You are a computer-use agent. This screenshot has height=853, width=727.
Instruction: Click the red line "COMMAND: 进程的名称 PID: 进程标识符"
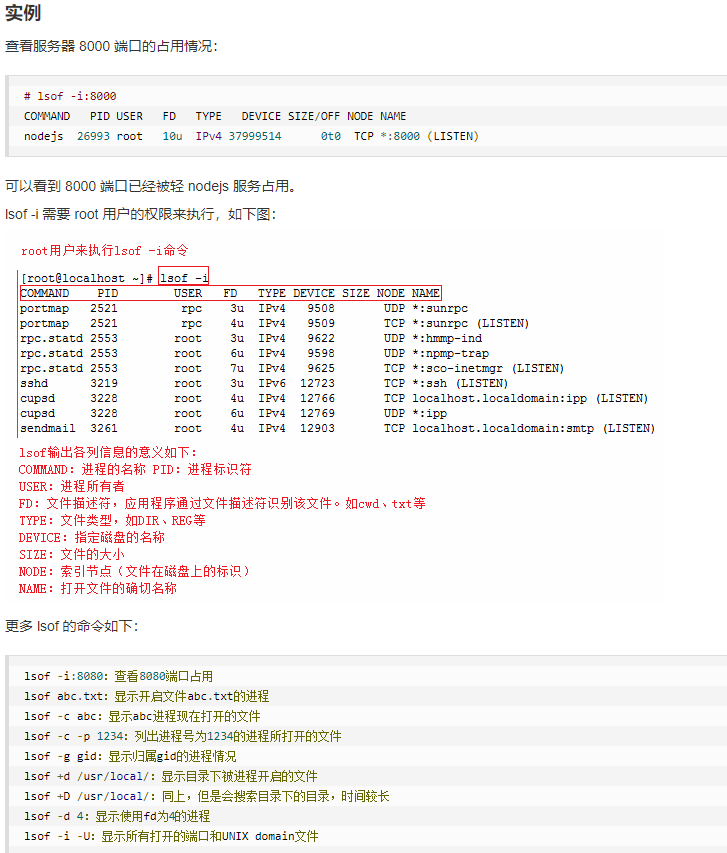point(135,469)
